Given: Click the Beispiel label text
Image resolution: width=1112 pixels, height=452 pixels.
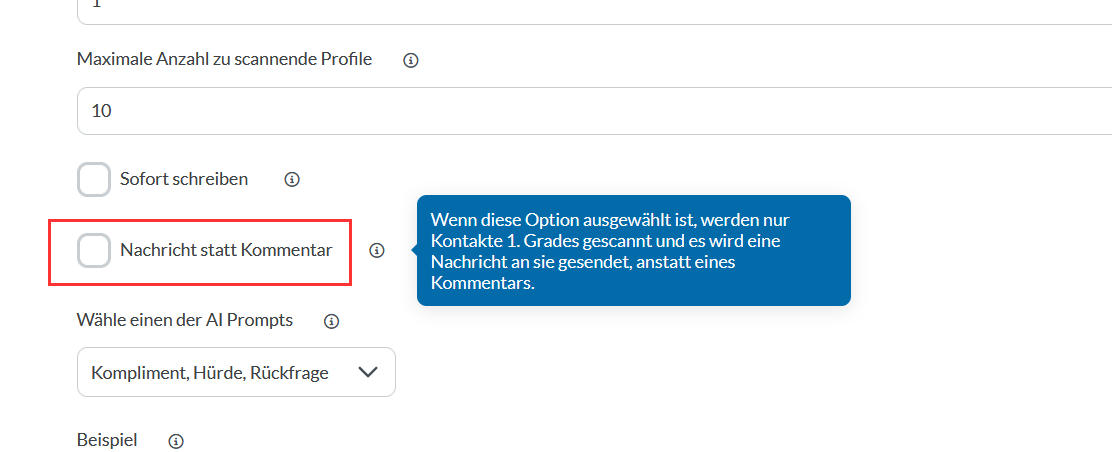Looking at the screenshot, I should point(107,441).
